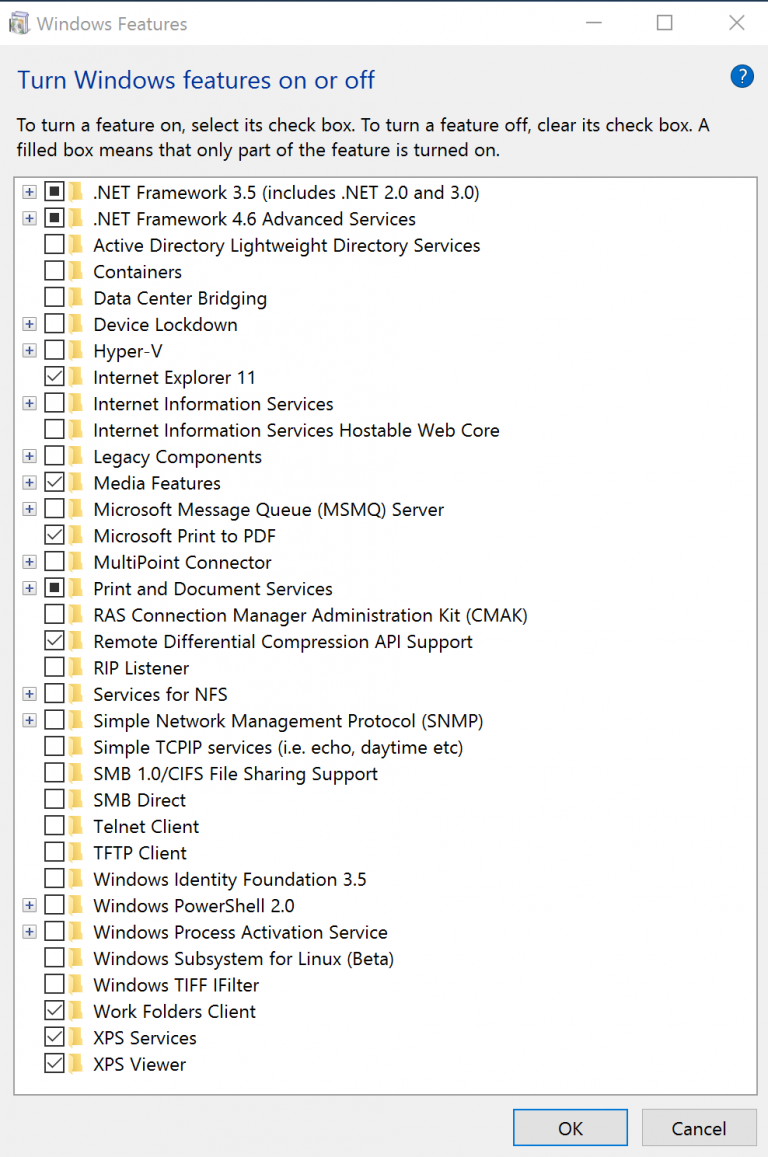Screen dimensions: 768x1157
Task: Click the folder icon beside Telnet Client
Action: click(x=75, y=826)
